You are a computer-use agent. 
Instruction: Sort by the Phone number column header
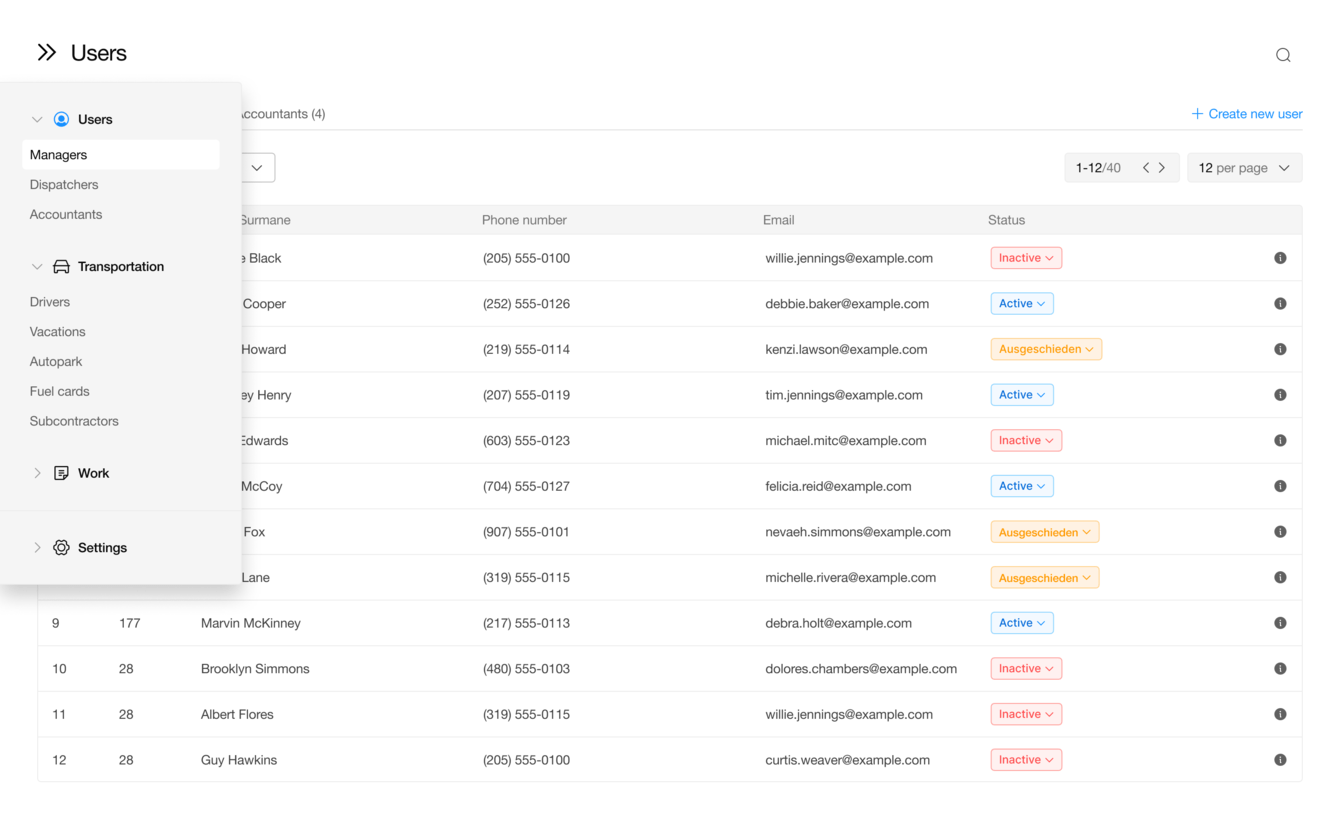click(x=524, y=220)
